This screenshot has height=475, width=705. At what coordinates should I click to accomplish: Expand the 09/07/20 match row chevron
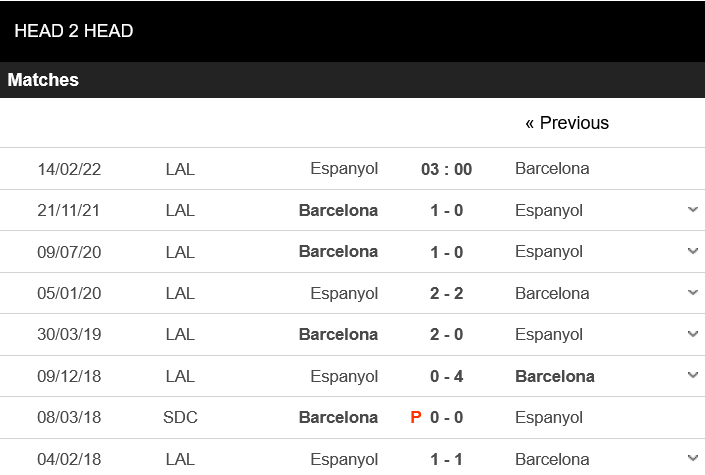pos(693,252)
